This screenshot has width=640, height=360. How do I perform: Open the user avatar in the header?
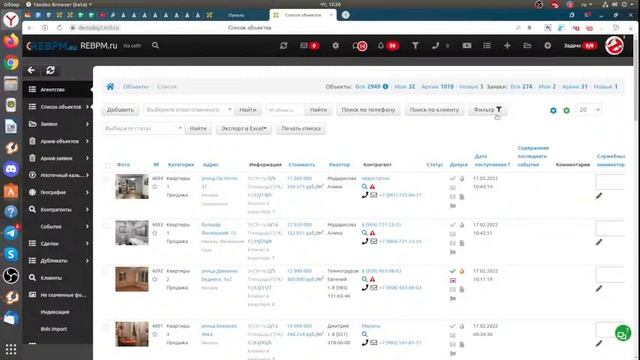(x=614, y=46)
